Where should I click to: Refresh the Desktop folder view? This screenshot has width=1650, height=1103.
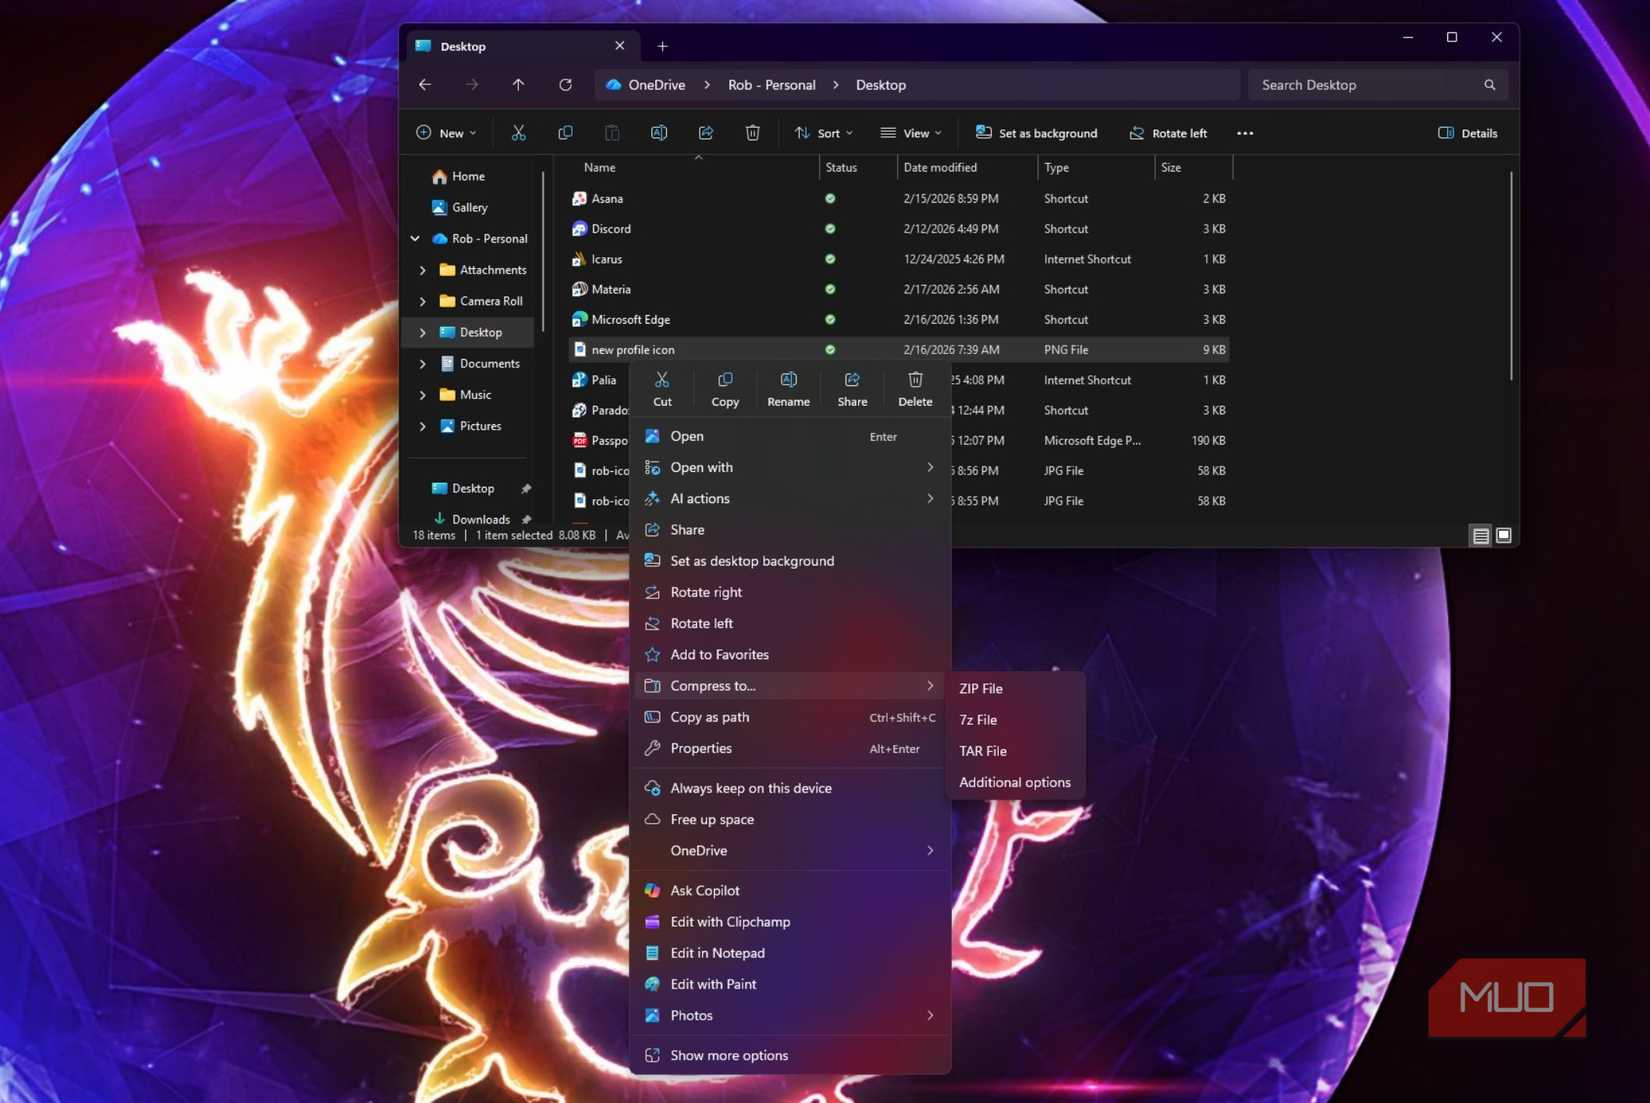(x=565, y=85)
